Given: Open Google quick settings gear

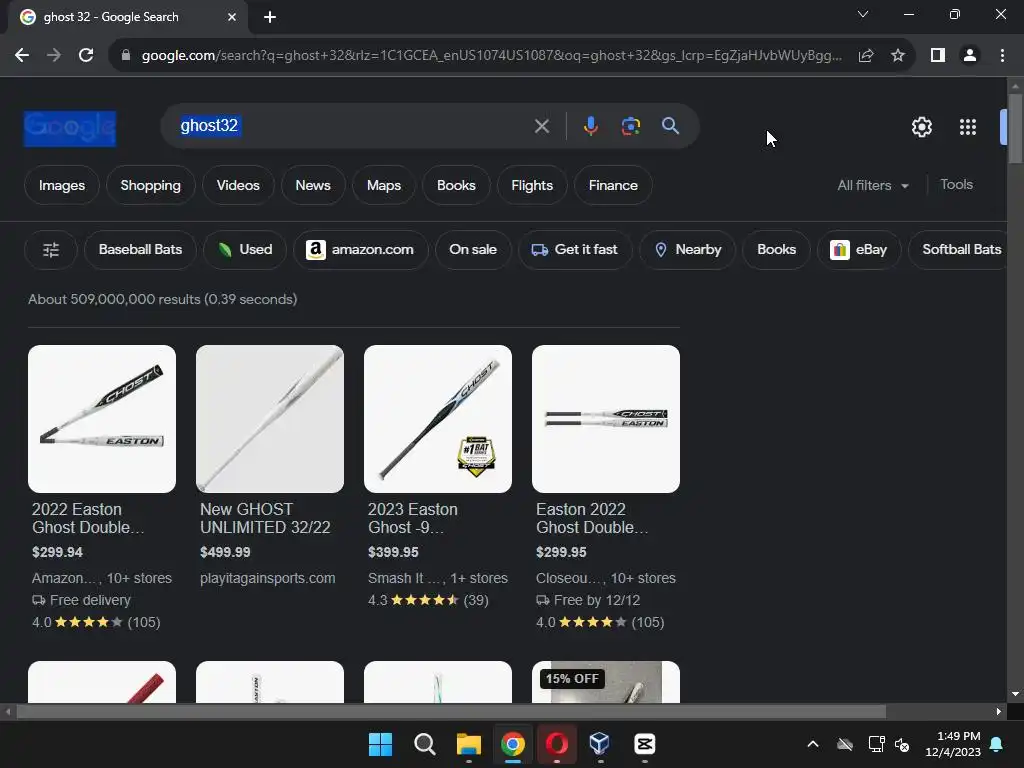Looking at the screenshot, I should coord(921,127).
